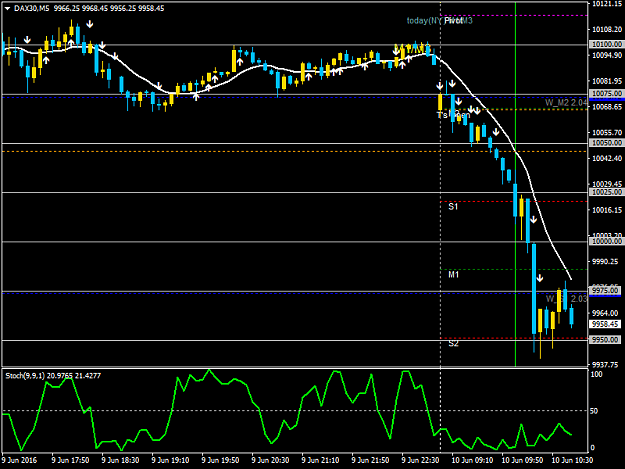The width and height of the screenshot is (625, 469).
Task: Click the 9 Jun 21:10 time label
Action: pyautogui.click(x=320, y=460)
